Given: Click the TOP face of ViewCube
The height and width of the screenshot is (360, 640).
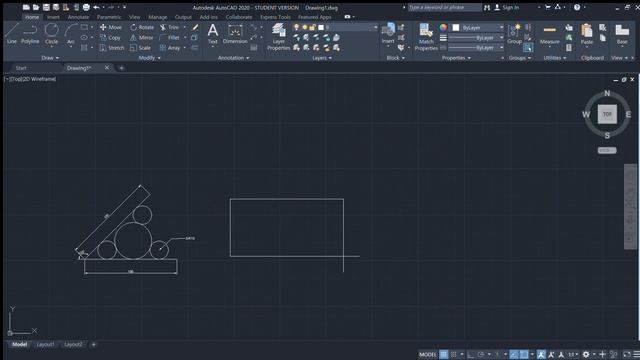Looking at the screenshot, I should pyautogui.click(x=607, y=114).
